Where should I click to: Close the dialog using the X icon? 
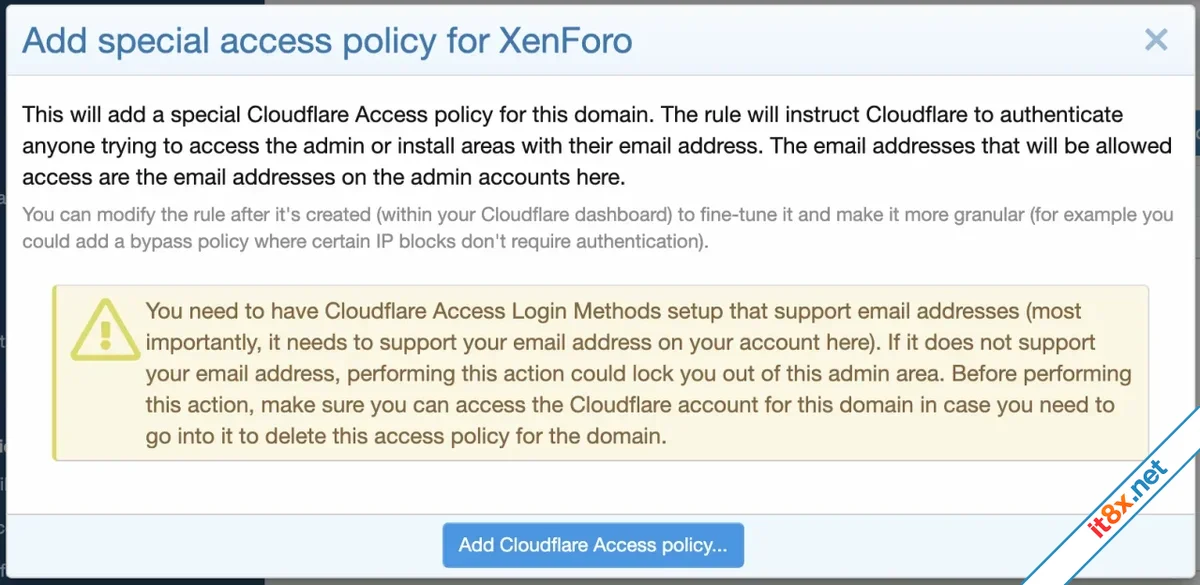point(1156,40)
